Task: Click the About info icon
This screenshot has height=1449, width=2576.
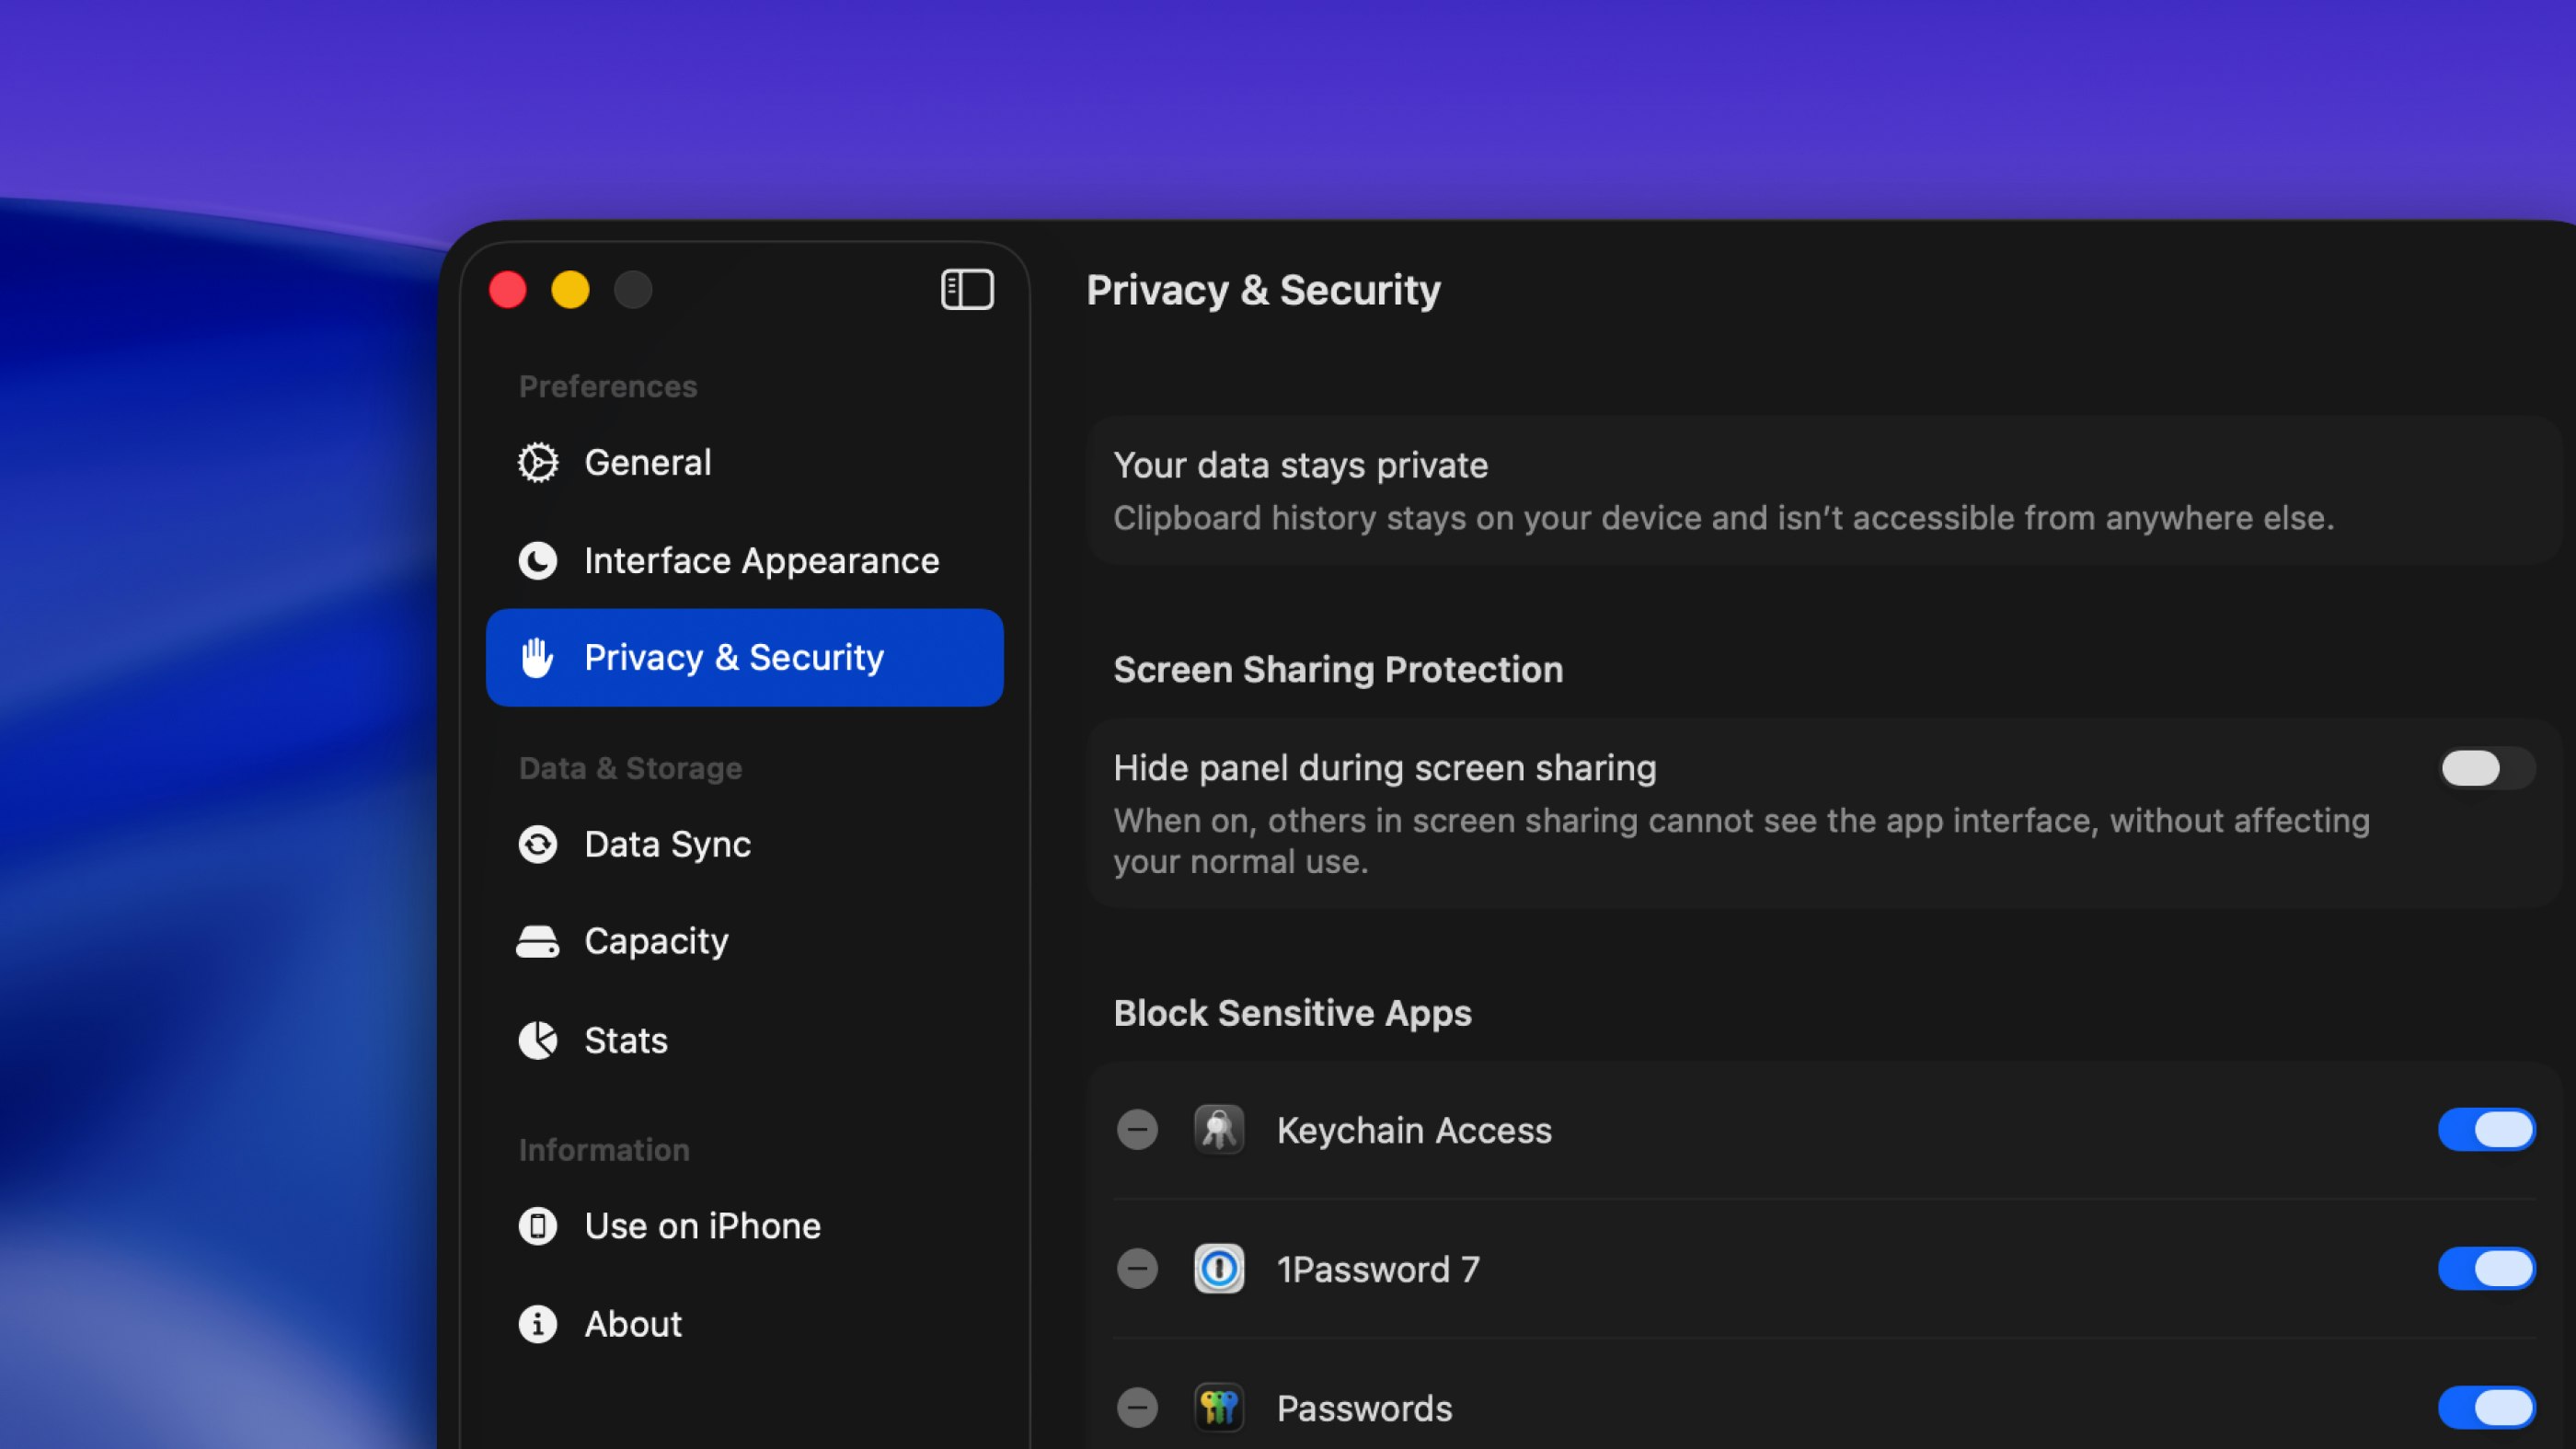Action: 538,1324
